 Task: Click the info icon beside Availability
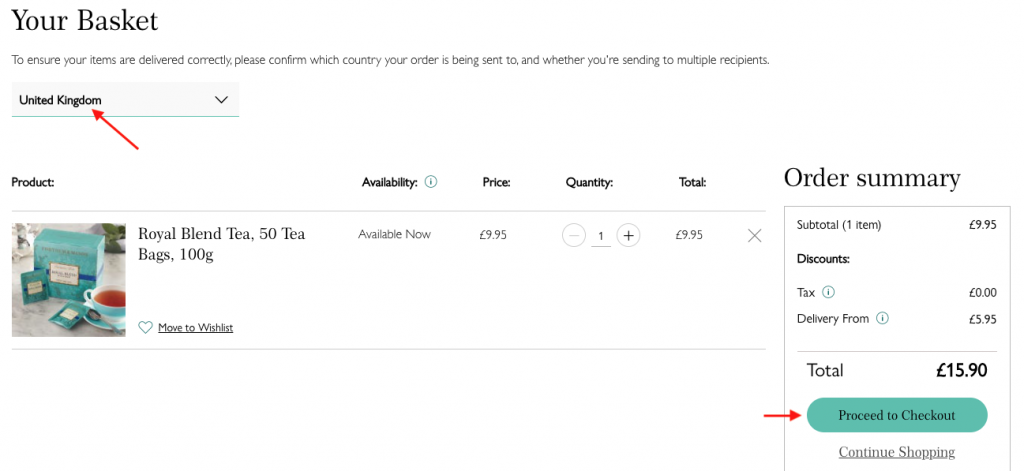tap(431, 182)
